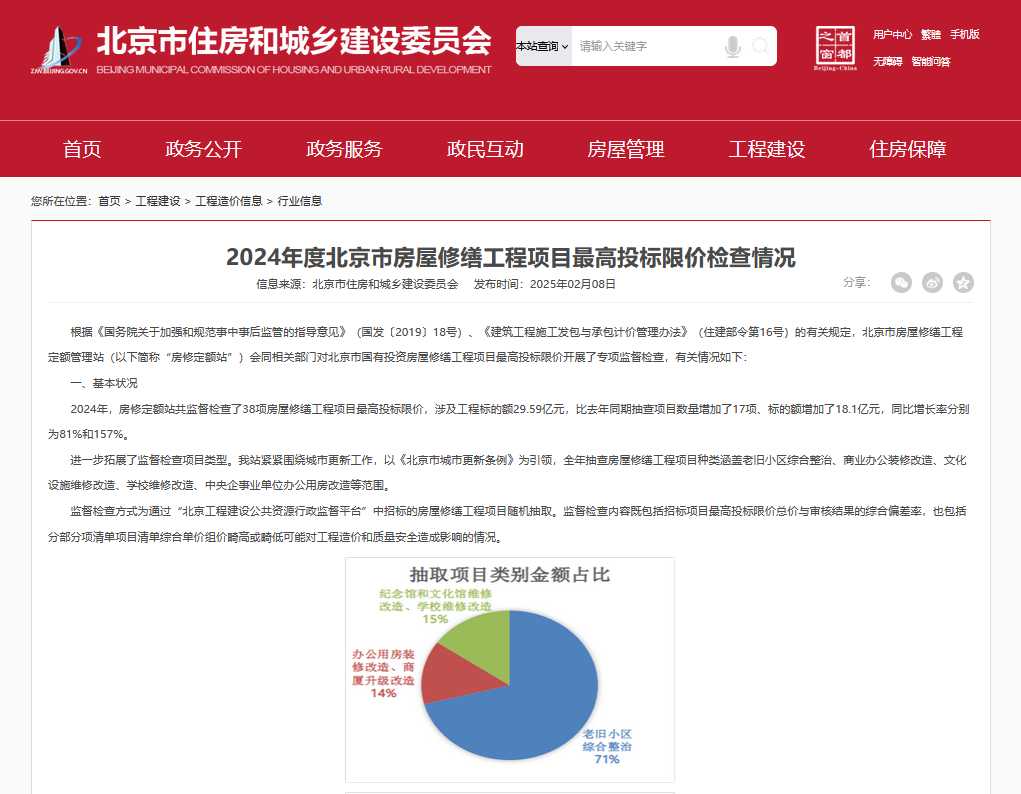Open the 无障碍 accessibility link
The image size is (1021, 794).
pyautogui.click(x=888, y=62)
